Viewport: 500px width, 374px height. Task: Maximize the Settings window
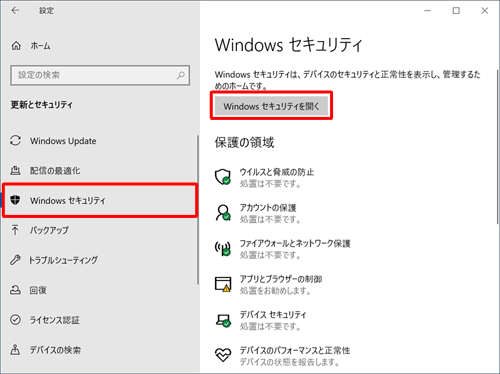[x=456, y=11]
